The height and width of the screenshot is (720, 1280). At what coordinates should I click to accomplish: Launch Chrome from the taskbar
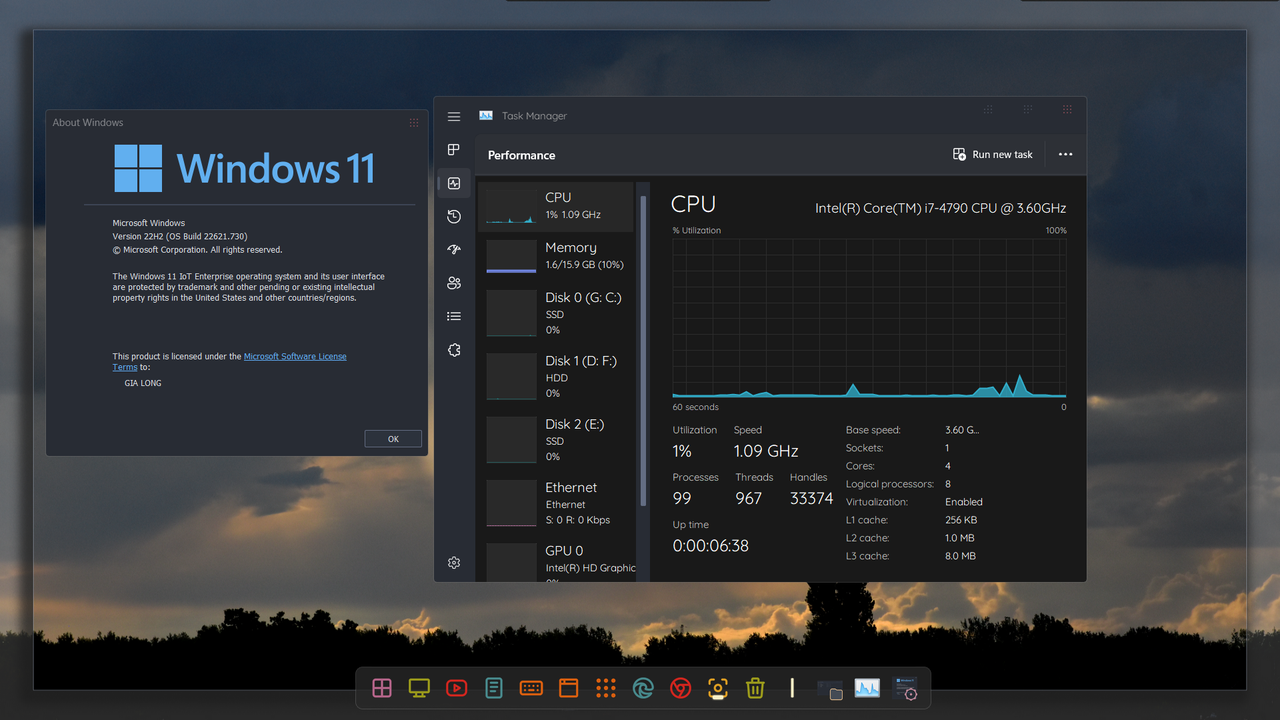pyautogui.click(x=680, y=688)
